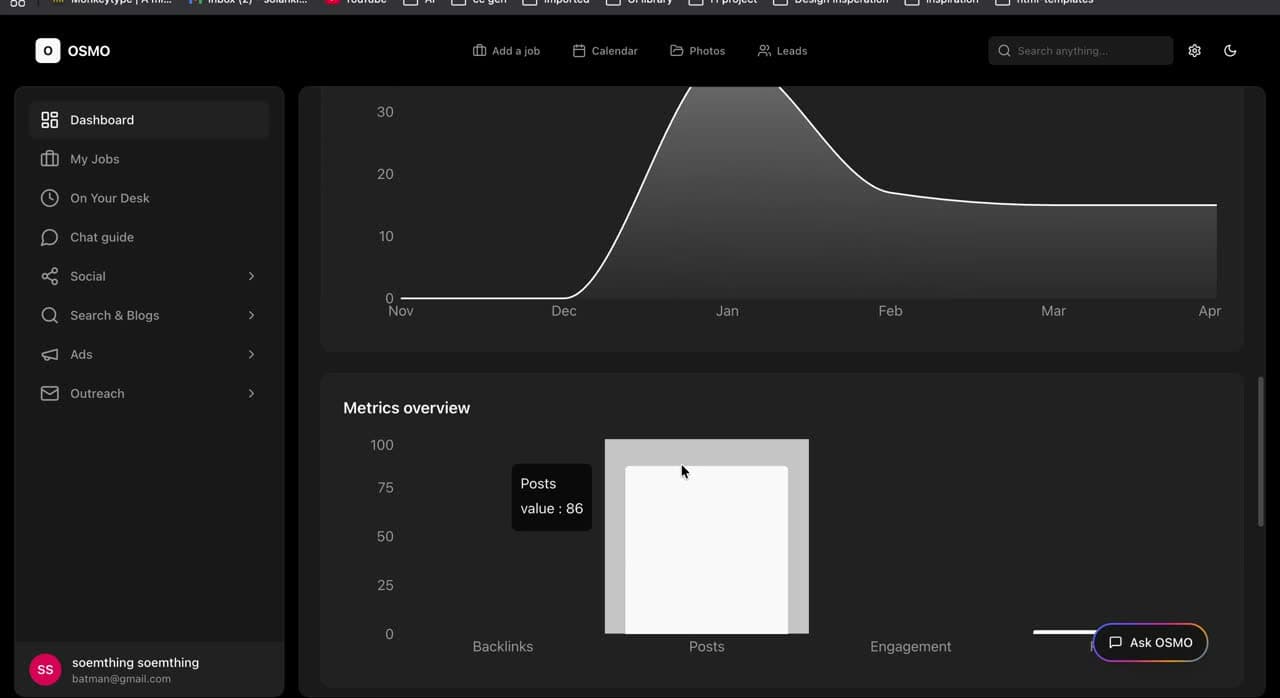Click the Outreach envelope icon
The height and width of the screenshot is (698, 1280).
click(x=49, y=393)
